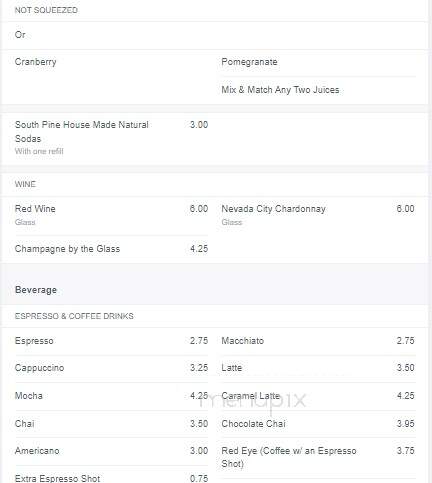This screenshot has width=432, height=483.
Task: Open South Pine House Made Natural Sodas
Action: [x=111, y=137]
